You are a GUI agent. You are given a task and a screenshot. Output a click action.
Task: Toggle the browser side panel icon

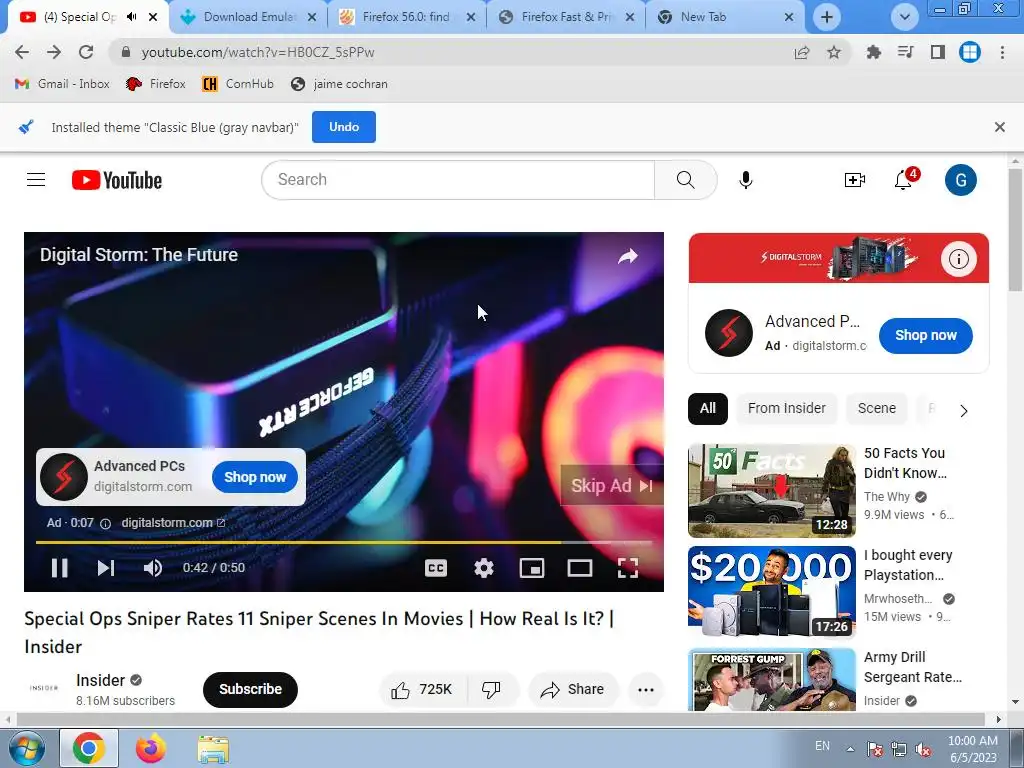tap(938, 52)
